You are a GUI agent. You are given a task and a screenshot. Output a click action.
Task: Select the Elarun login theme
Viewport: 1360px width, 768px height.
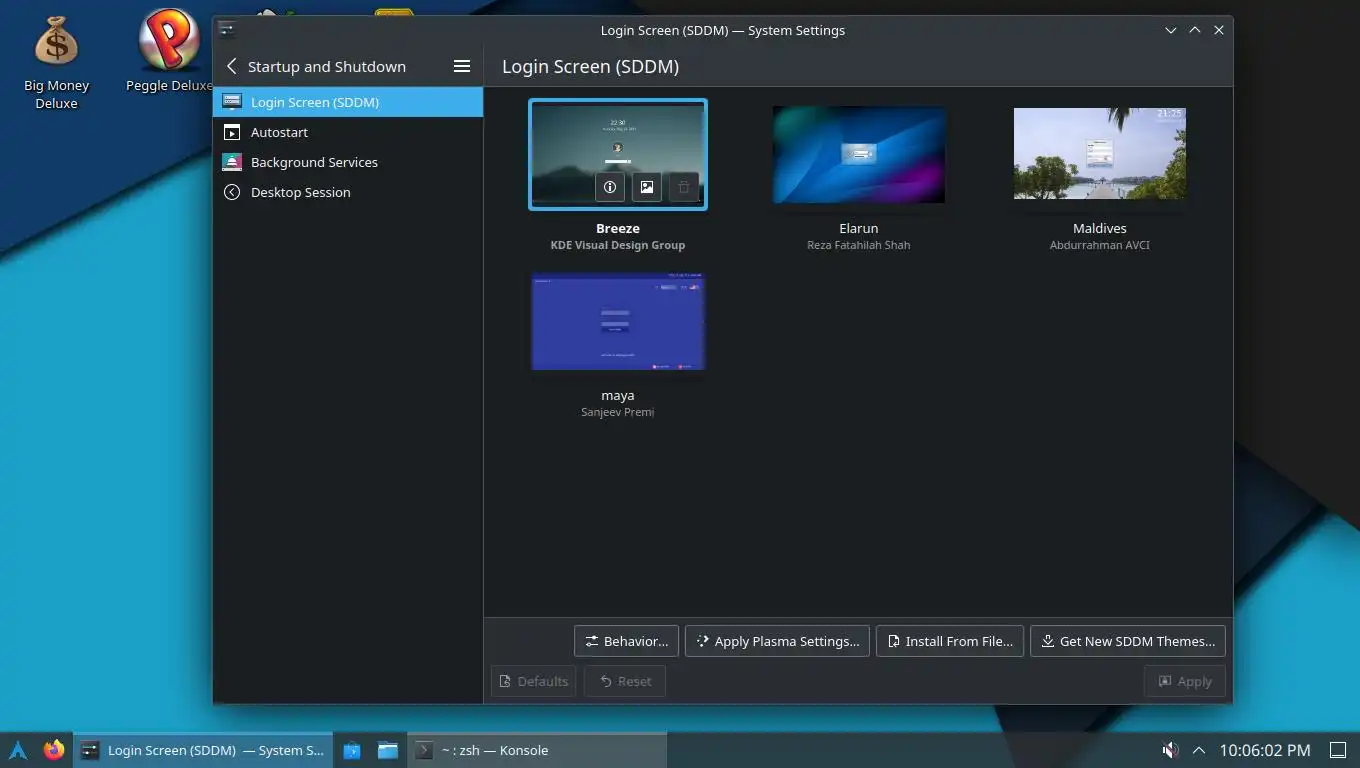(x=859, y=155)
